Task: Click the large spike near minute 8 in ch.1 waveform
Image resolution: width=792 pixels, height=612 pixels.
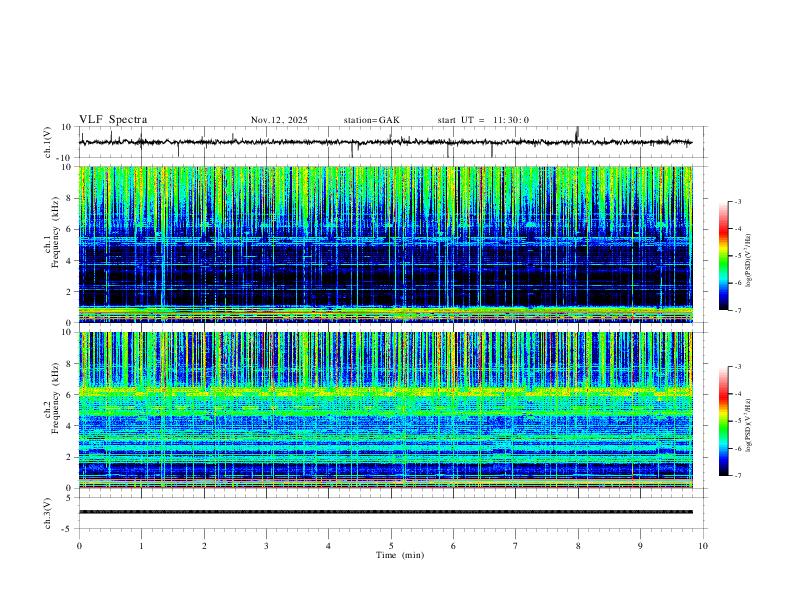Action: point(577,134)
